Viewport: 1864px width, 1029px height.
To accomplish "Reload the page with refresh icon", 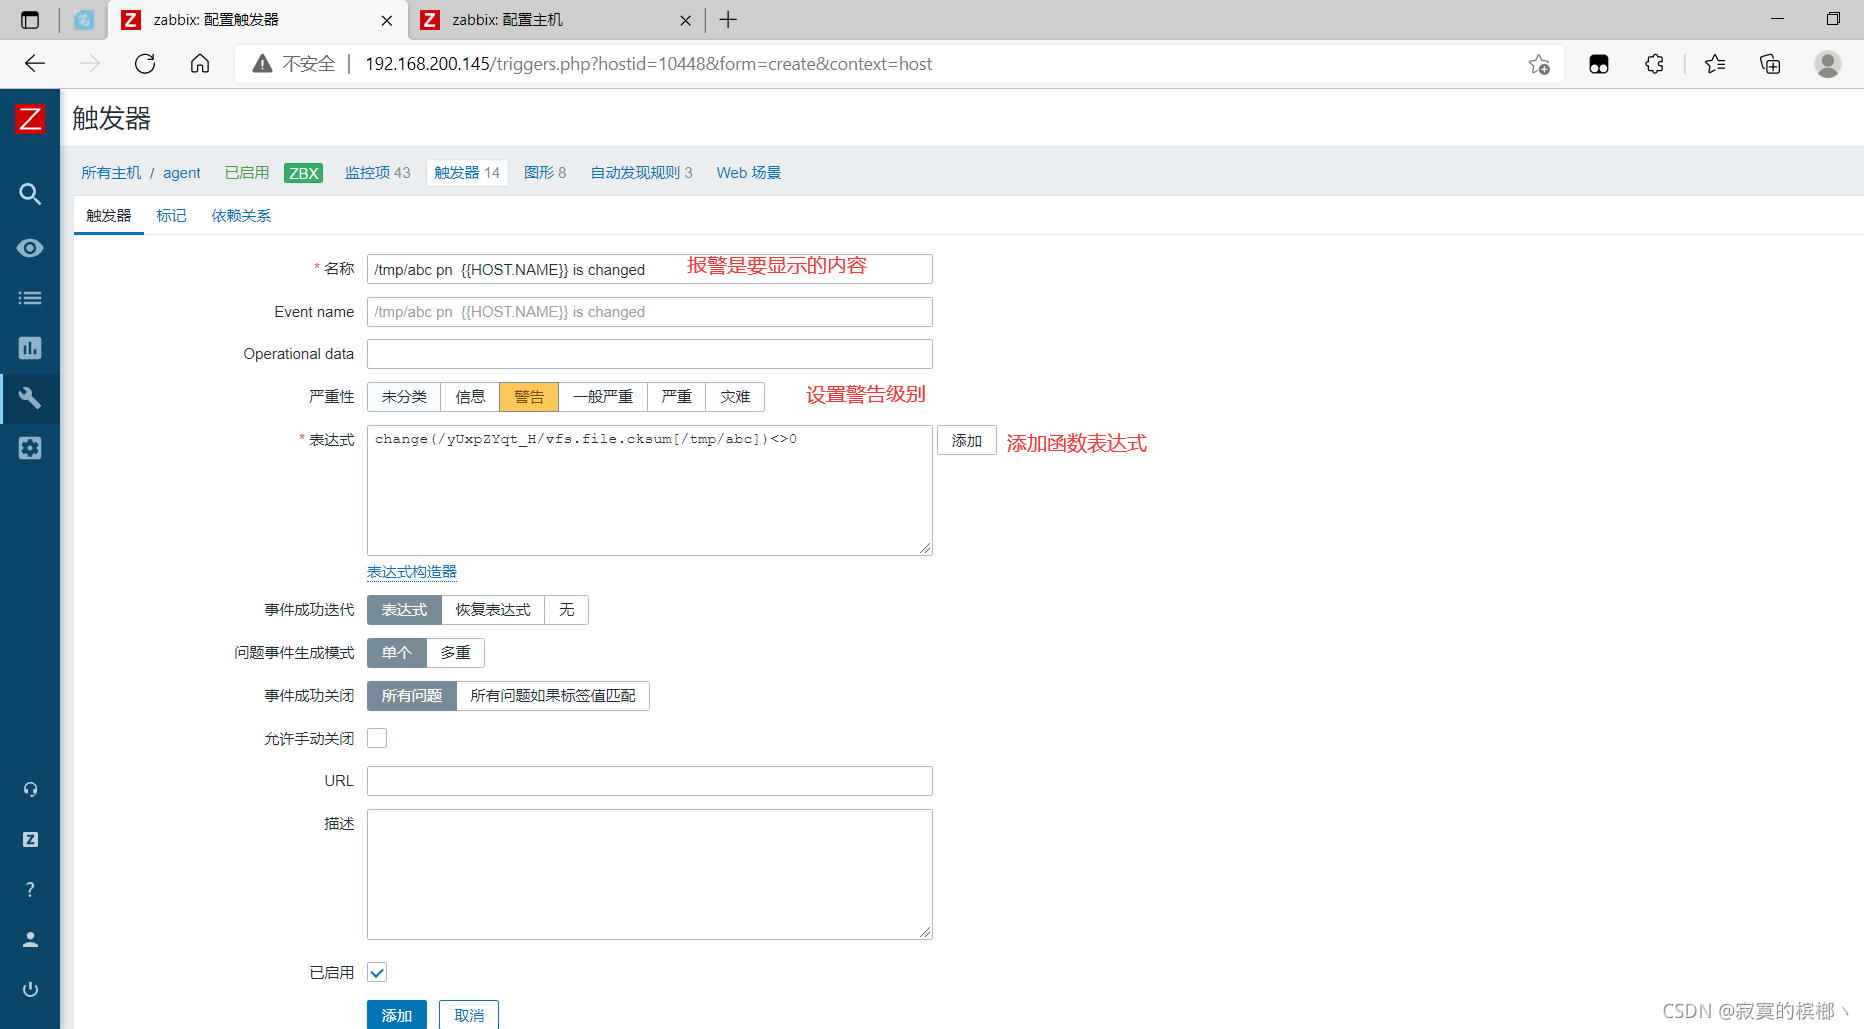I will (145, 64).
